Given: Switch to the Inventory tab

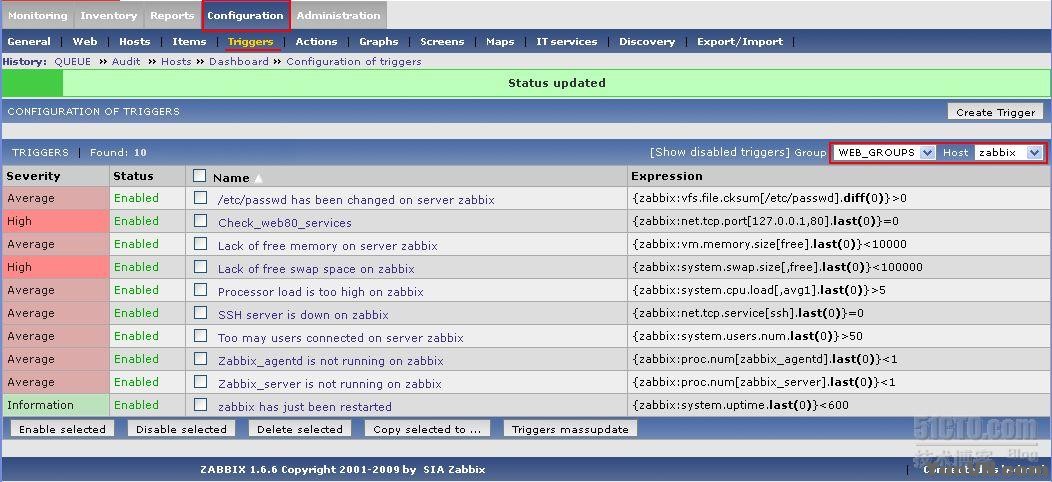Looking at the screenshot, I should pyautogui.click(x=109, y=15).
